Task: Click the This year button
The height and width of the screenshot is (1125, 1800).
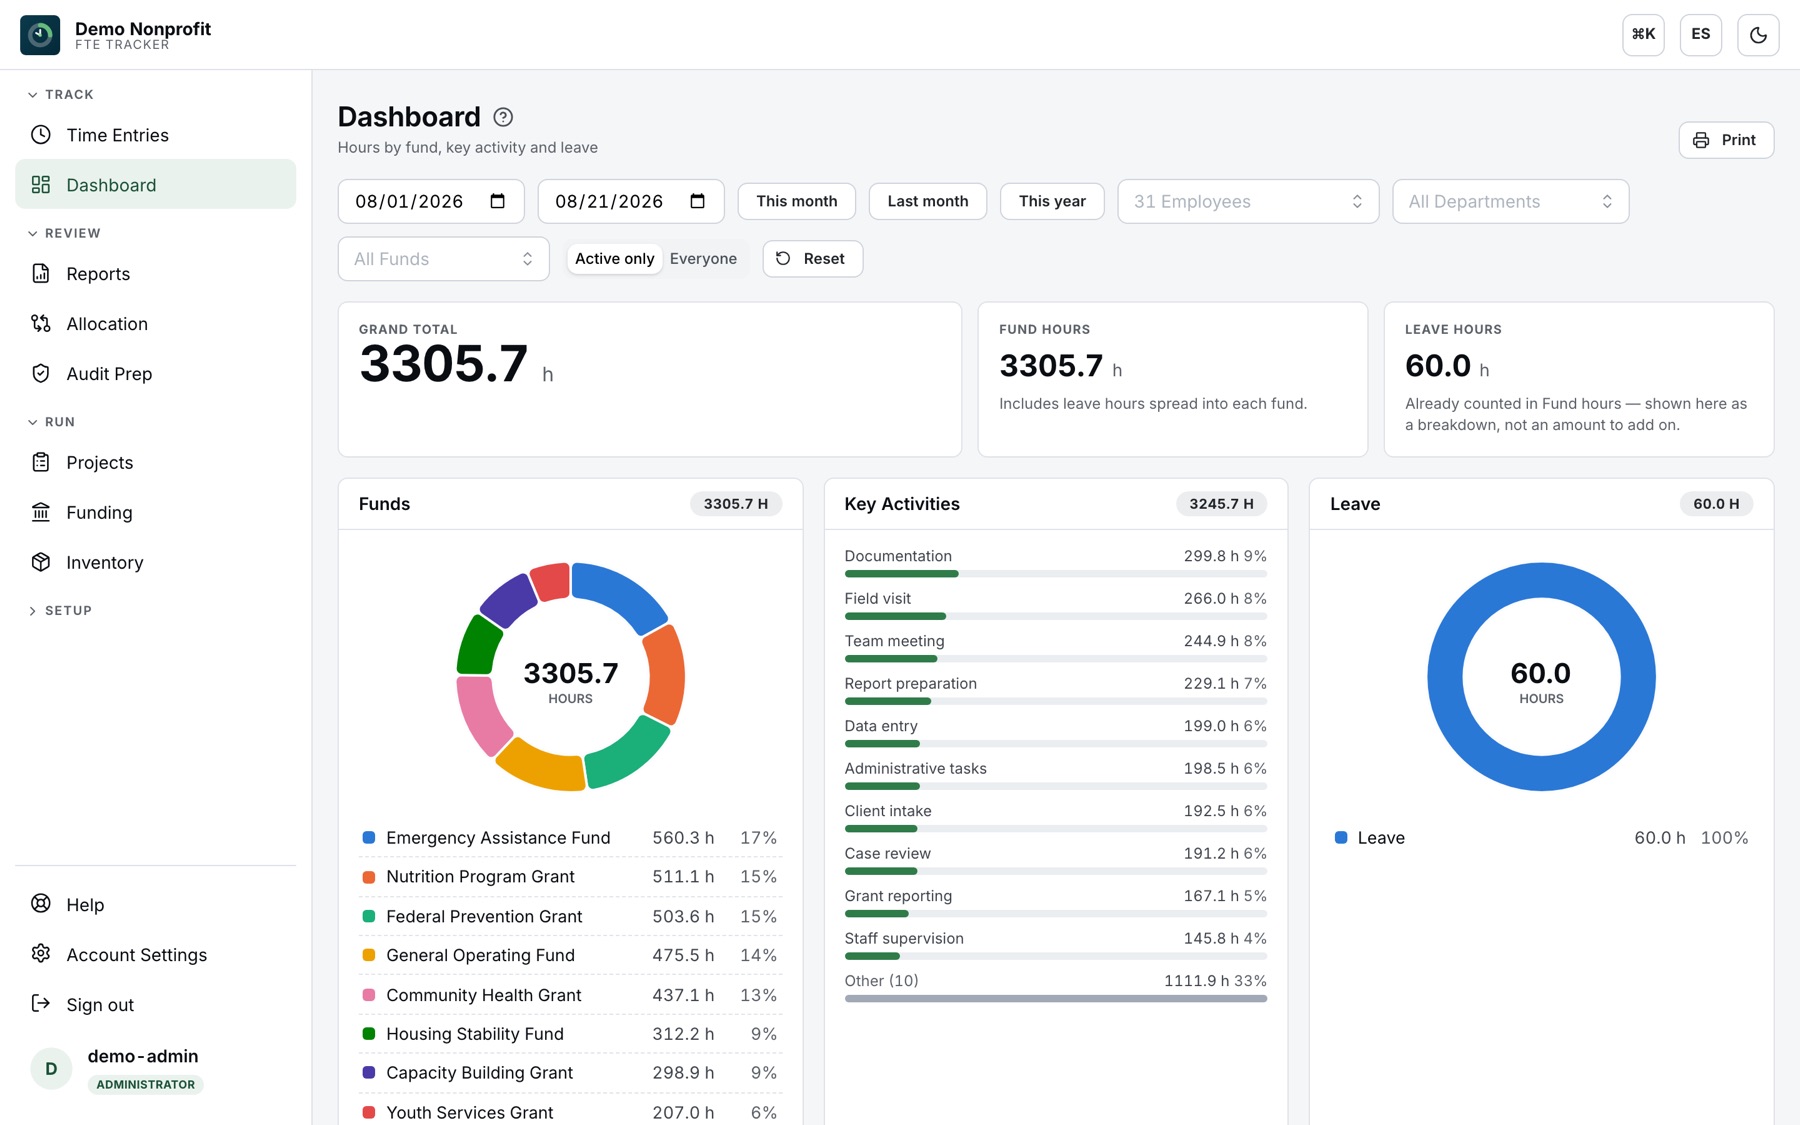Action: [1052, 201]
